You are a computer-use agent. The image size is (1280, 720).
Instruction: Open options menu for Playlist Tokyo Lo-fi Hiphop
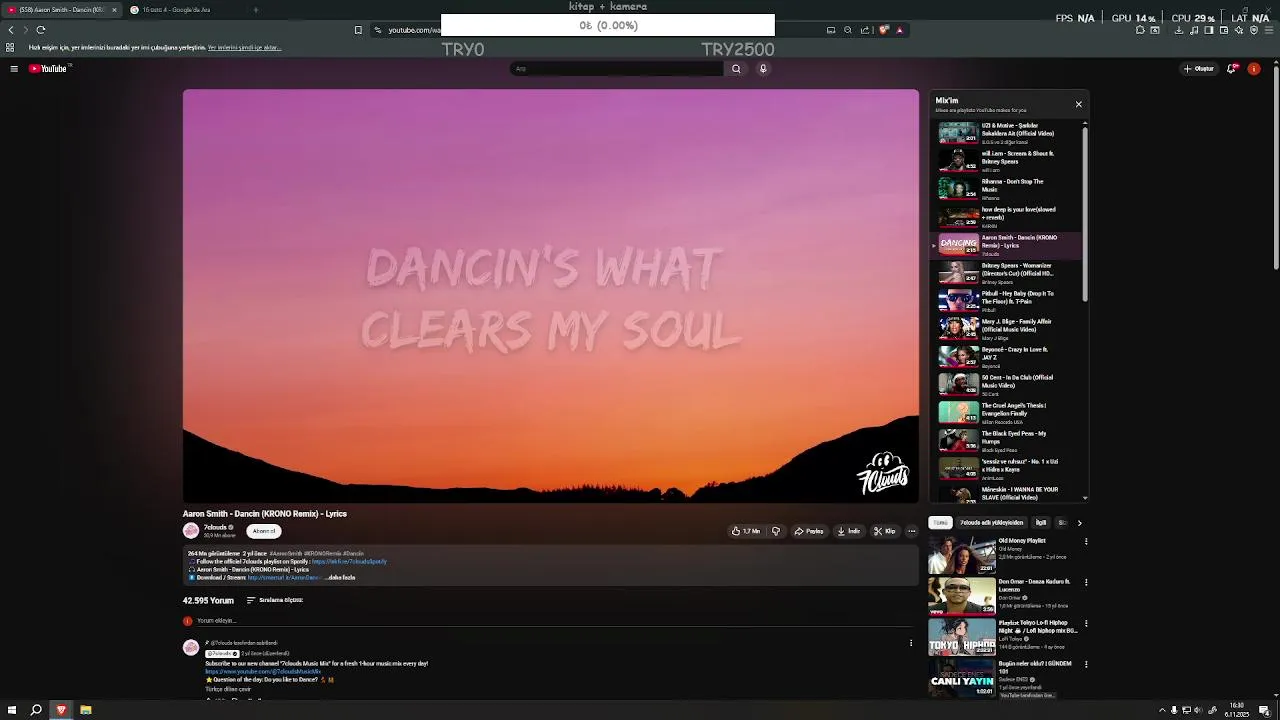pos(1086,624)
